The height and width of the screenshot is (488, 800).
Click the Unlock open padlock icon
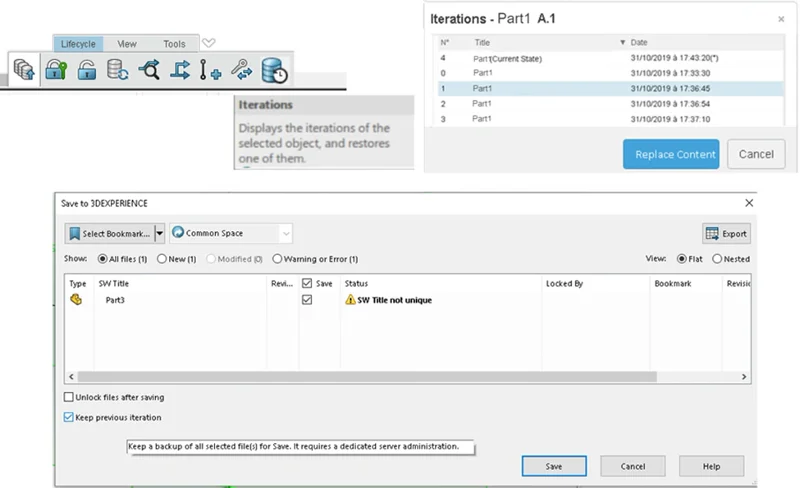point(87,71)
